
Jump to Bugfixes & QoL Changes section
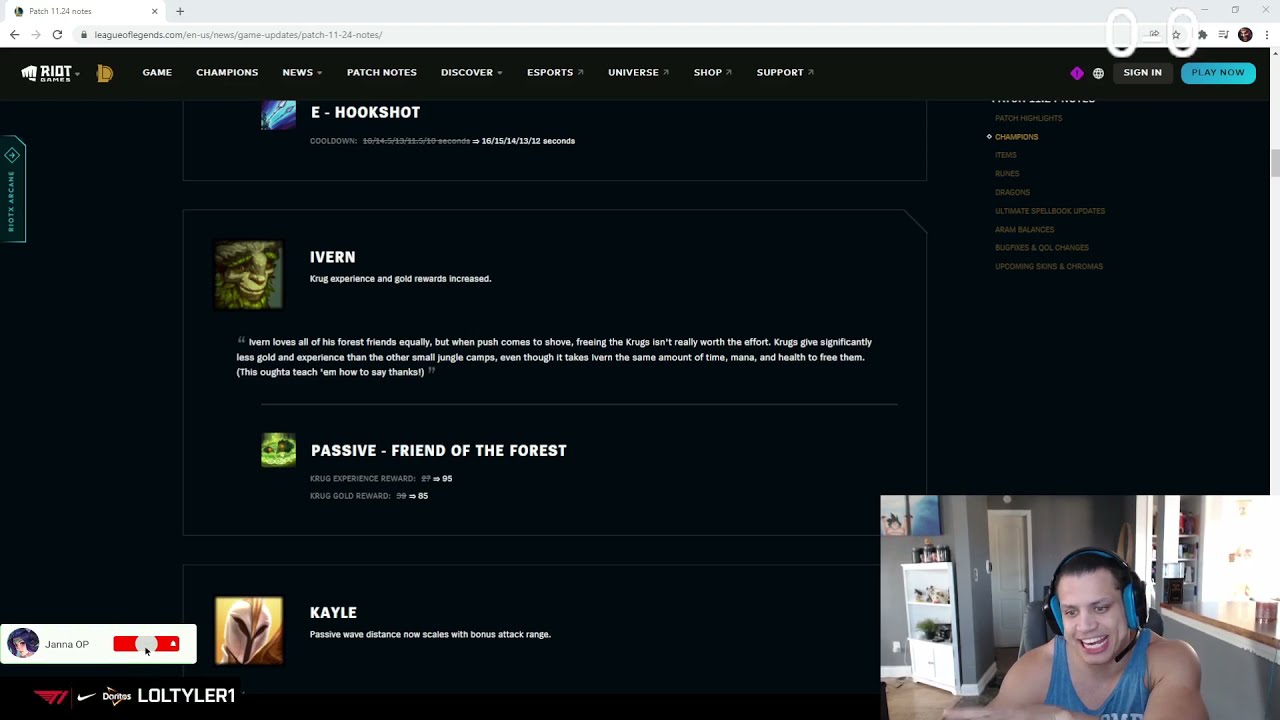click(x=1042, y=248)
